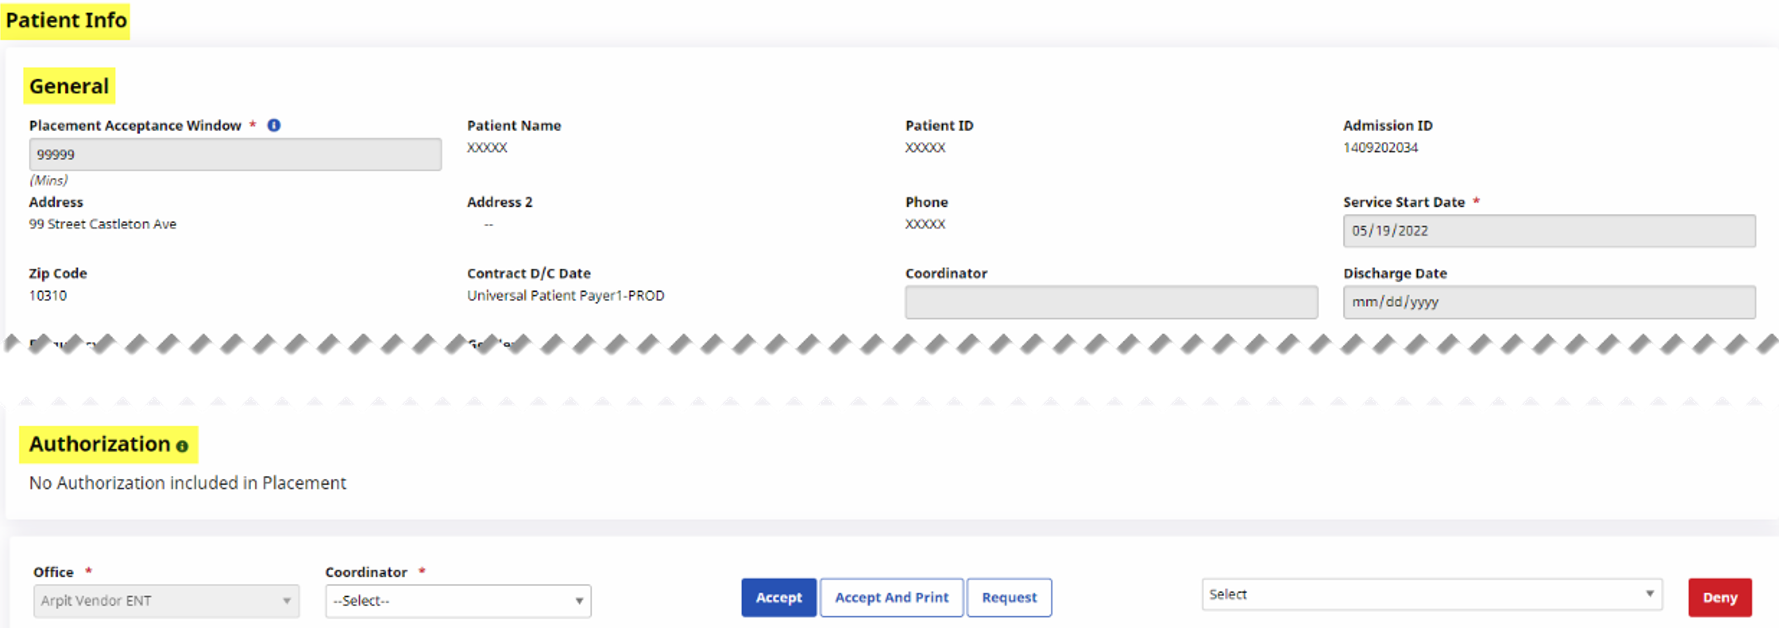
Task: Click the Placement Acceptance Window minutes field
Action: 235,155
